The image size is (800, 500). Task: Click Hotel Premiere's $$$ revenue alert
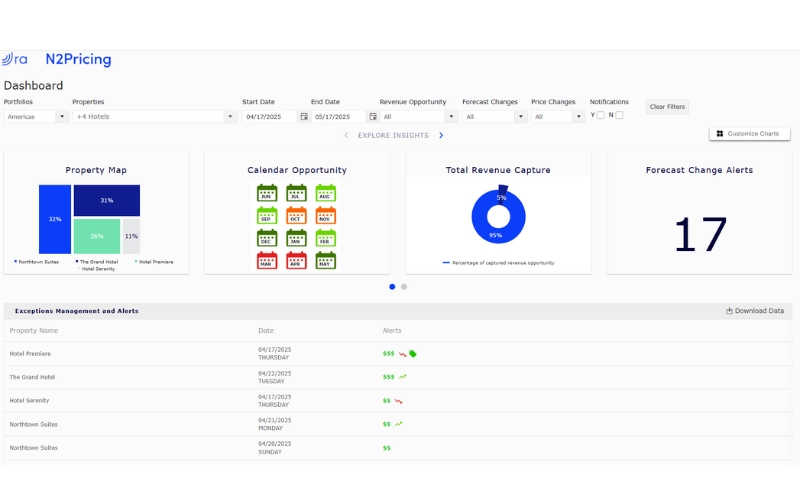388,354
